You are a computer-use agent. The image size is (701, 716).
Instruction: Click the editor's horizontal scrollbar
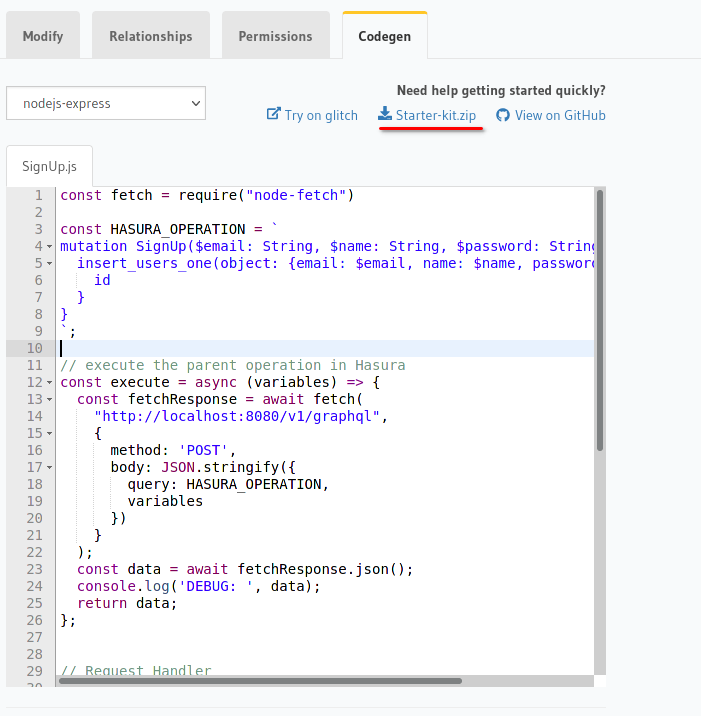[260, 681]
